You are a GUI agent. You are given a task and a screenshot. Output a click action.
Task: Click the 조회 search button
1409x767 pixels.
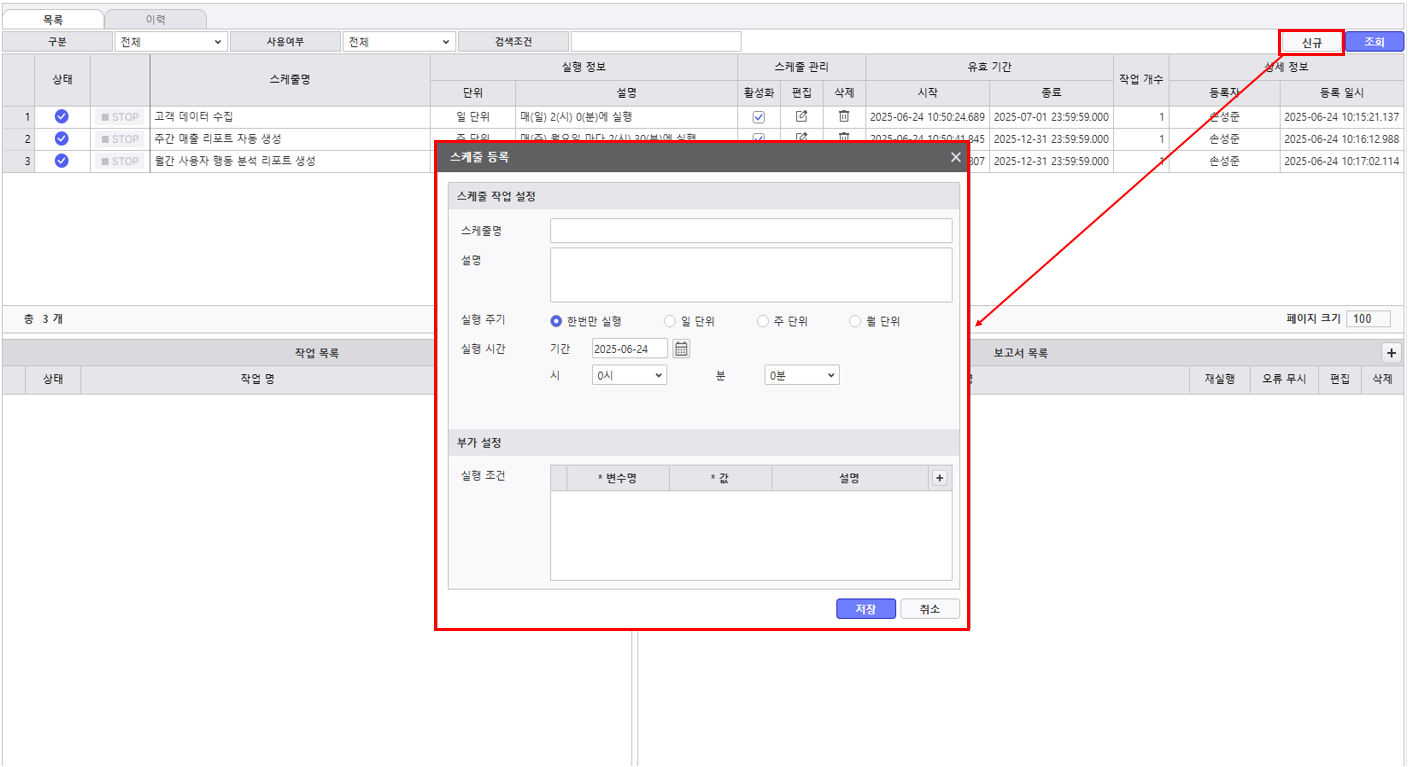point(1374,42)
